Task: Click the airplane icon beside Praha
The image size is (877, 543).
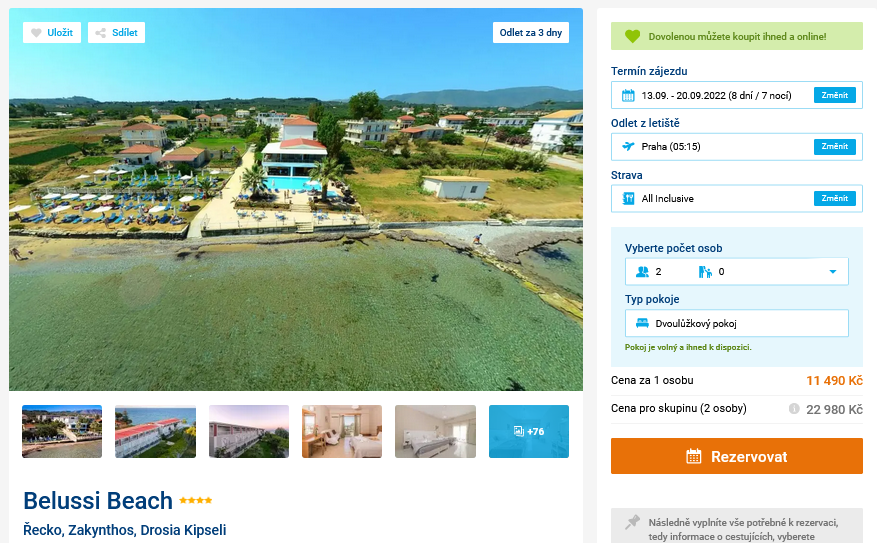Action: (628, 147)
